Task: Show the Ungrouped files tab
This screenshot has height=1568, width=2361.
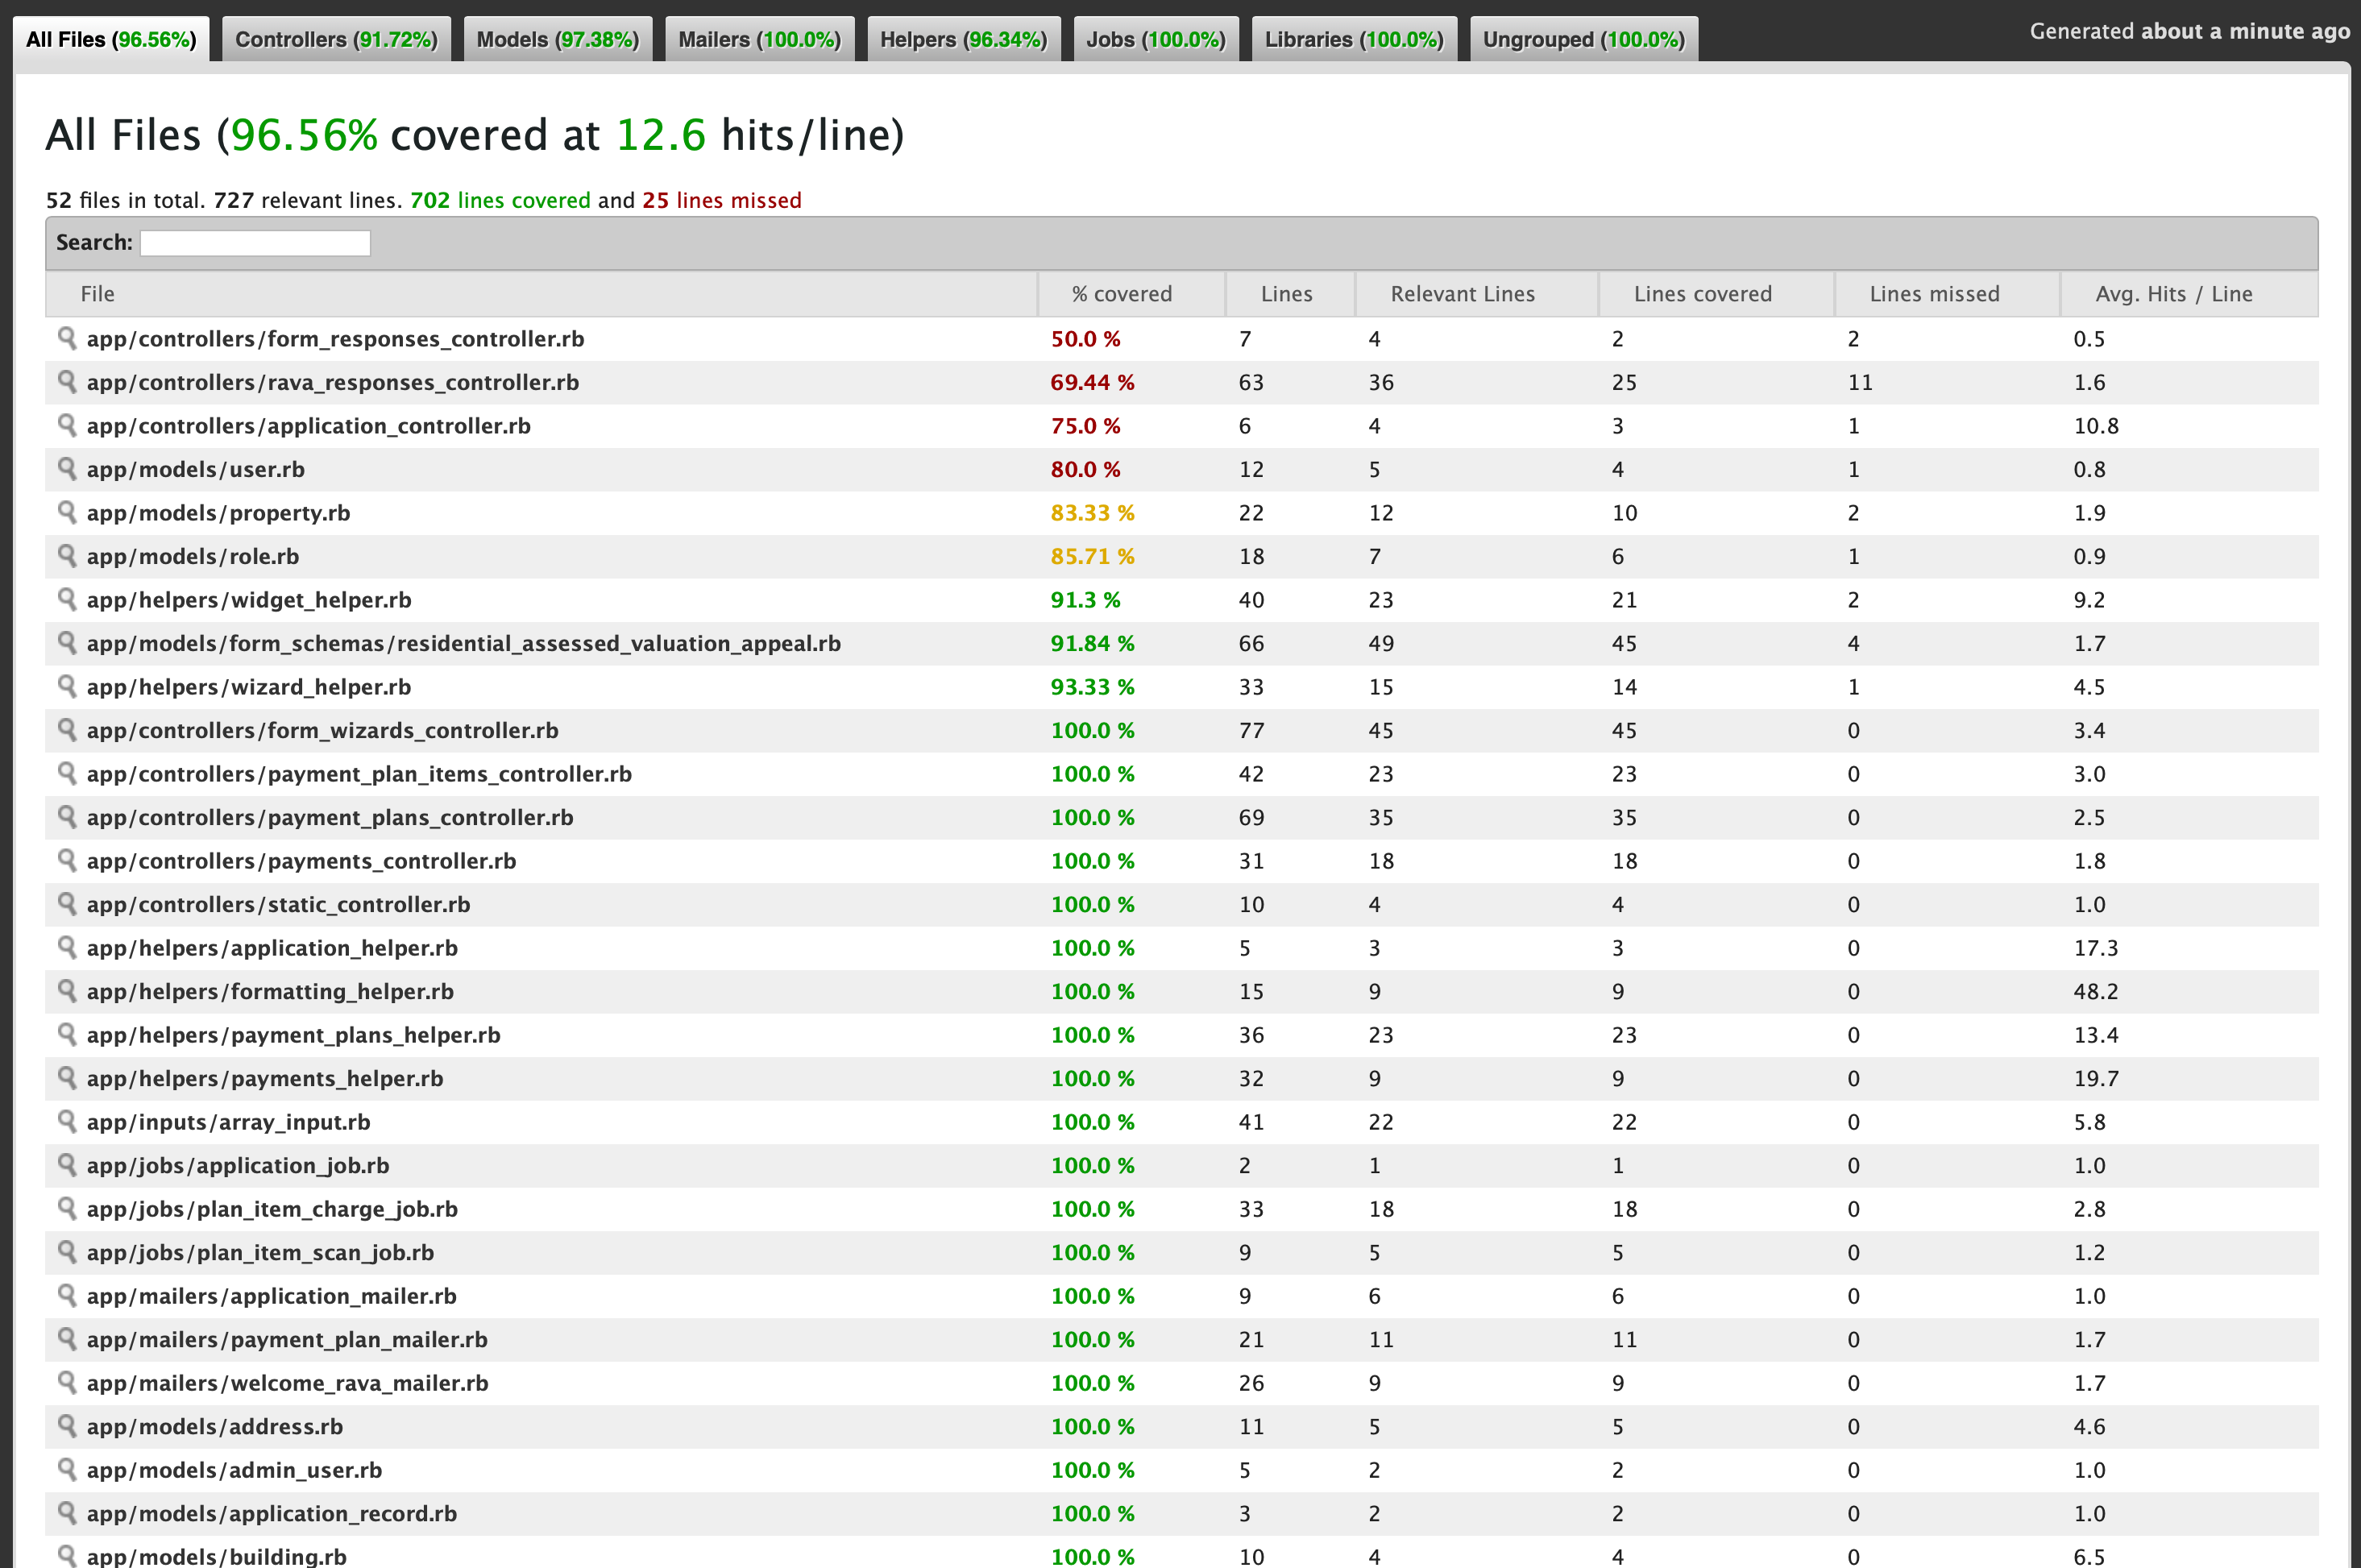Action: [1583, 40]
